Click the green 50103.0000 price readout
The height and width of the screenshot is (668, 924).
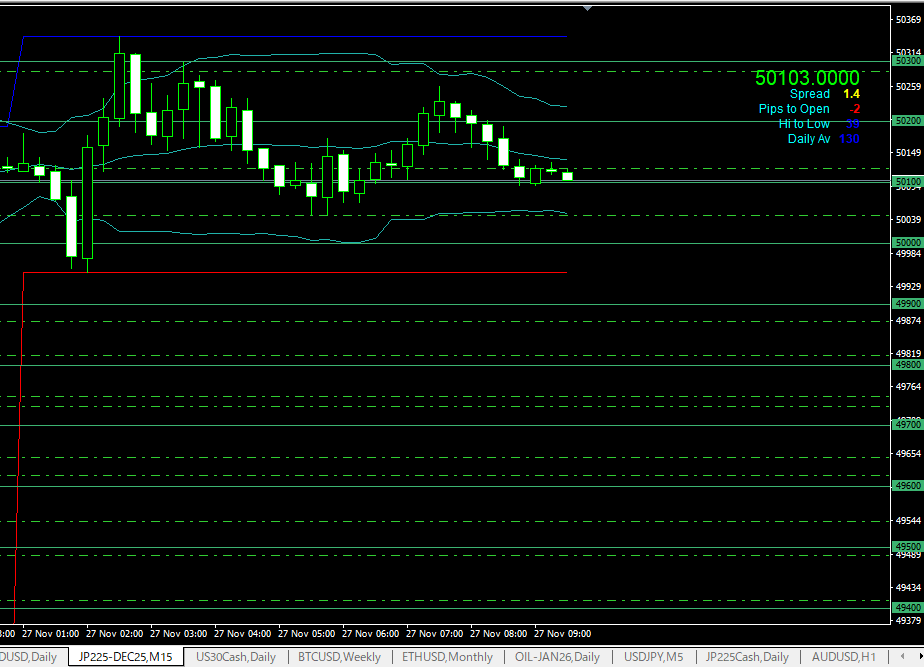coord(806,78)
